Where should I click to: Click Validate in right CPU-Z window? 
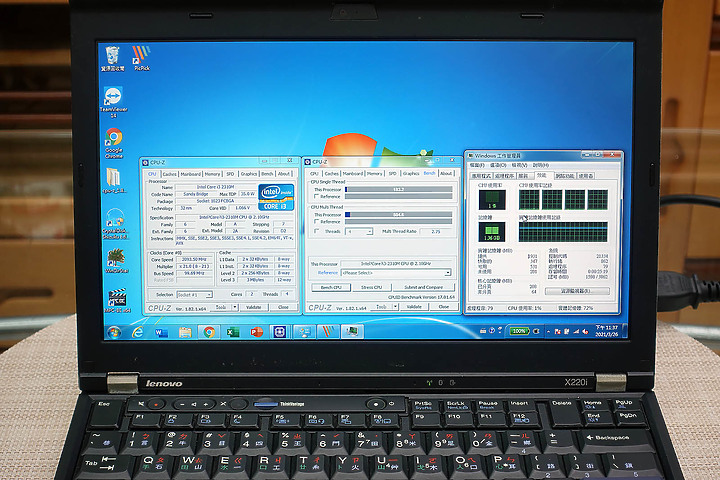click(x=414, y=306)
